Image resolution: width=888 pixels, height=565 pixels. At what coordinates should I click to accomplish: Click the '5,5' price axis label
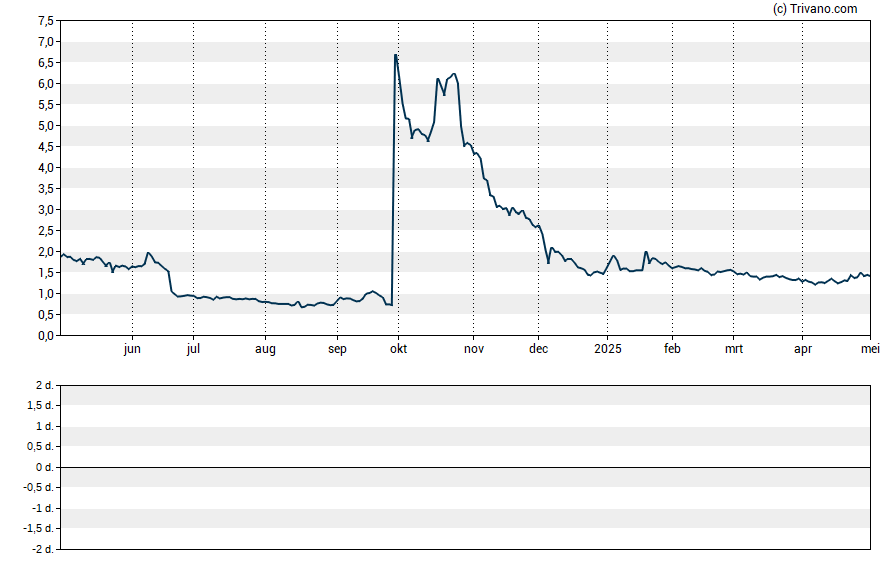click(46, 105)
